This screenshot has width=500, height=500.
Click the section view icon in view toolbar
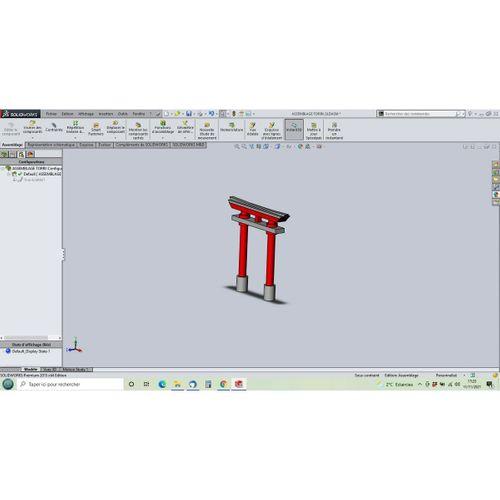pyautogui.click(x=259, y=146)
